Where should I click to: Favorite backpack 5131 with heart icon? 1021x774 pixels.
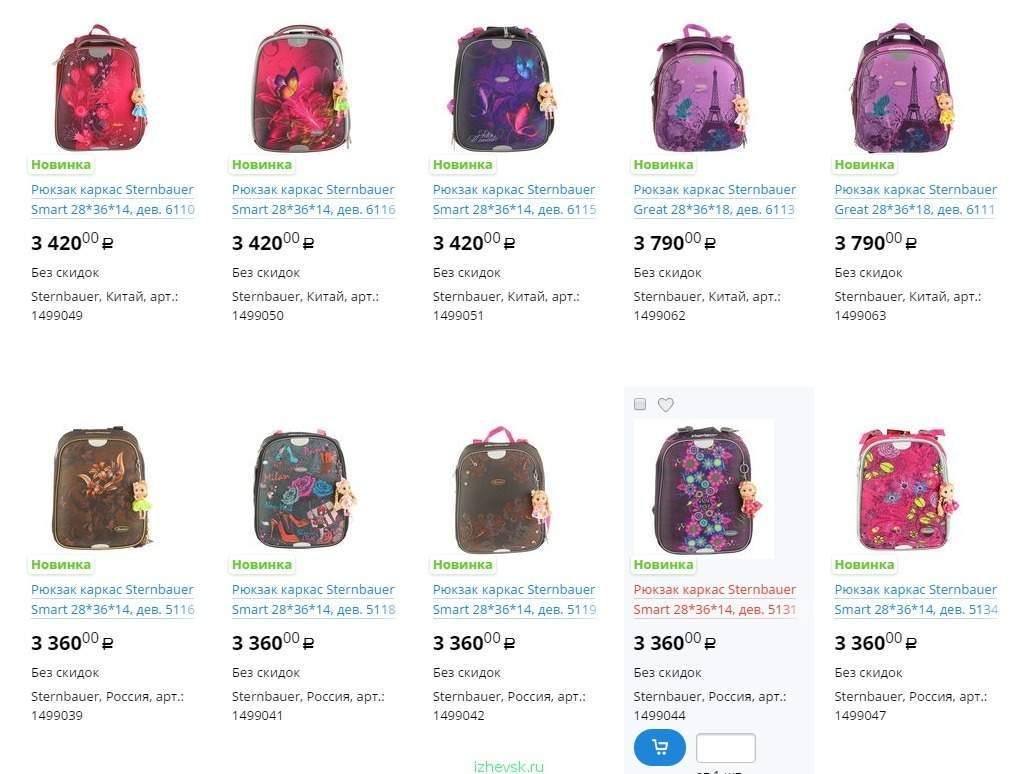(665, 404)
